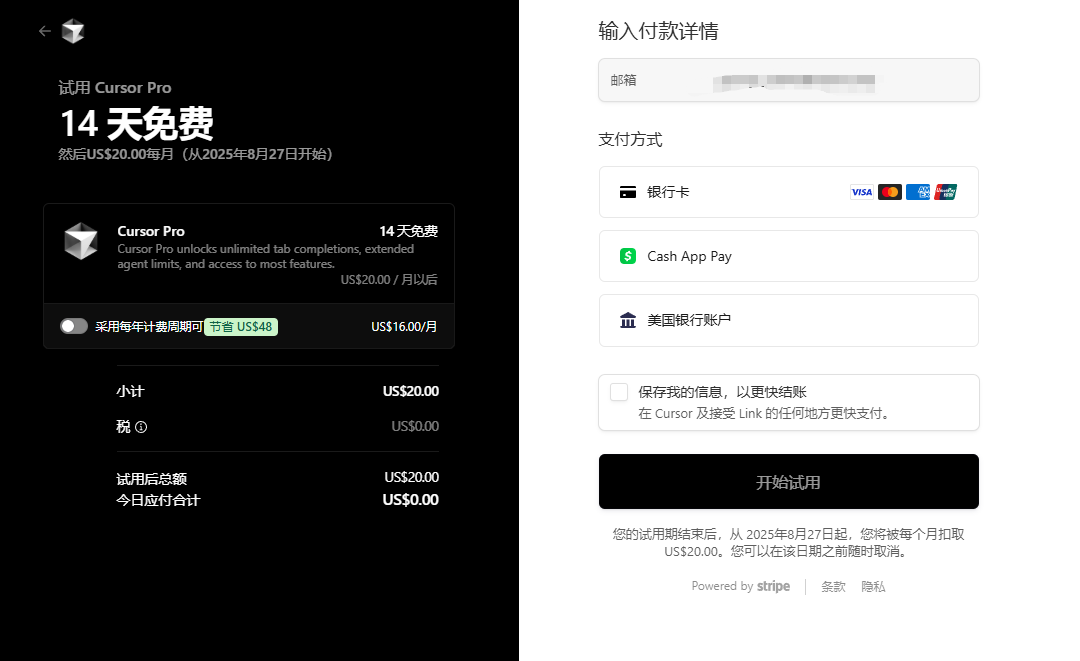Click the American Express logo
1080x661 pixels.
tap(917, 192)
